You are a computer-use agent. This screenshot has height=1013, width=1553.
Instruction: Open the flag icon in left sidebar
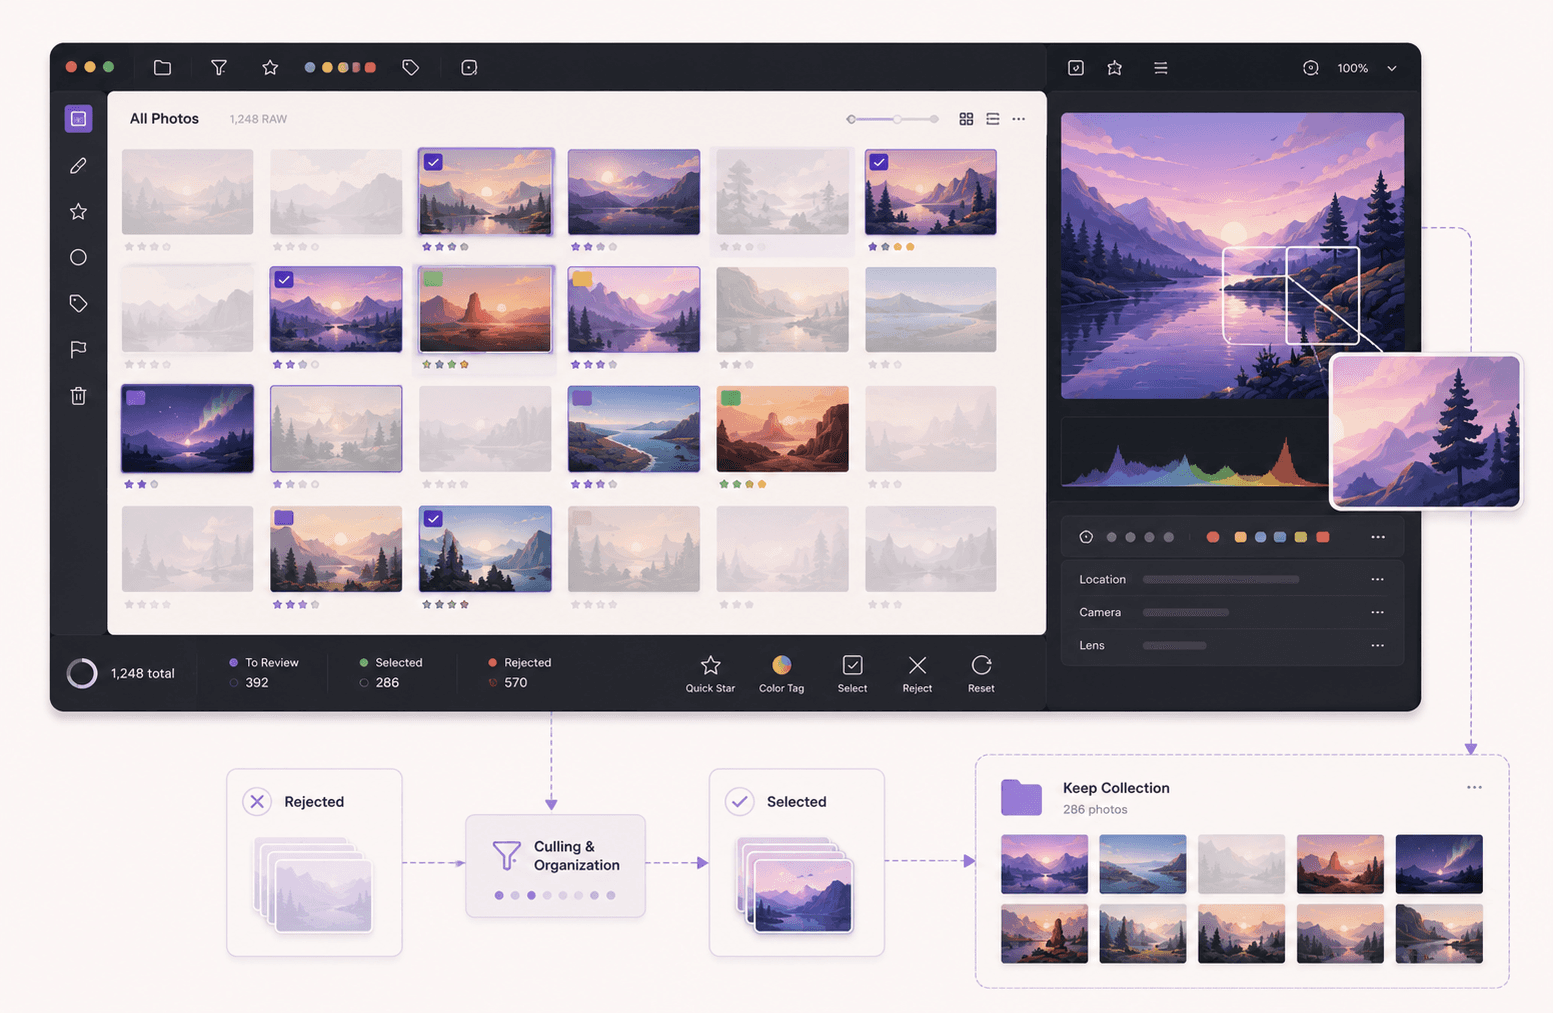(x=78, y=349)
